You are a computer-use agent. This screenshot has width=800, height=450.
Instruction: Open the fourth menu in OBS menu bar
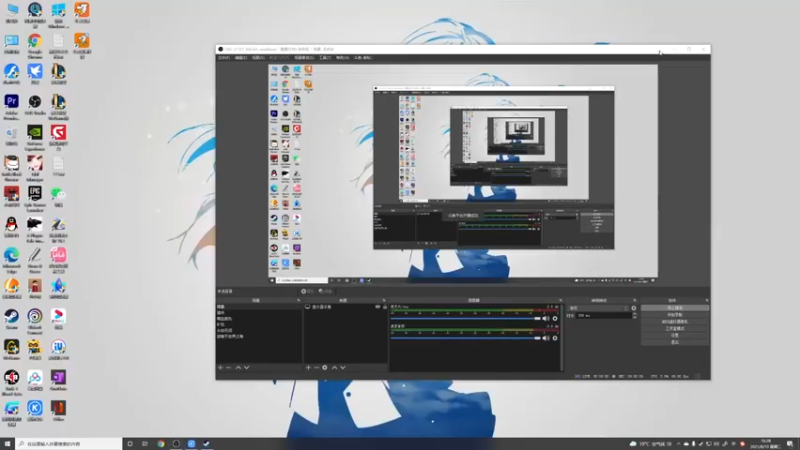click(279, 58)
